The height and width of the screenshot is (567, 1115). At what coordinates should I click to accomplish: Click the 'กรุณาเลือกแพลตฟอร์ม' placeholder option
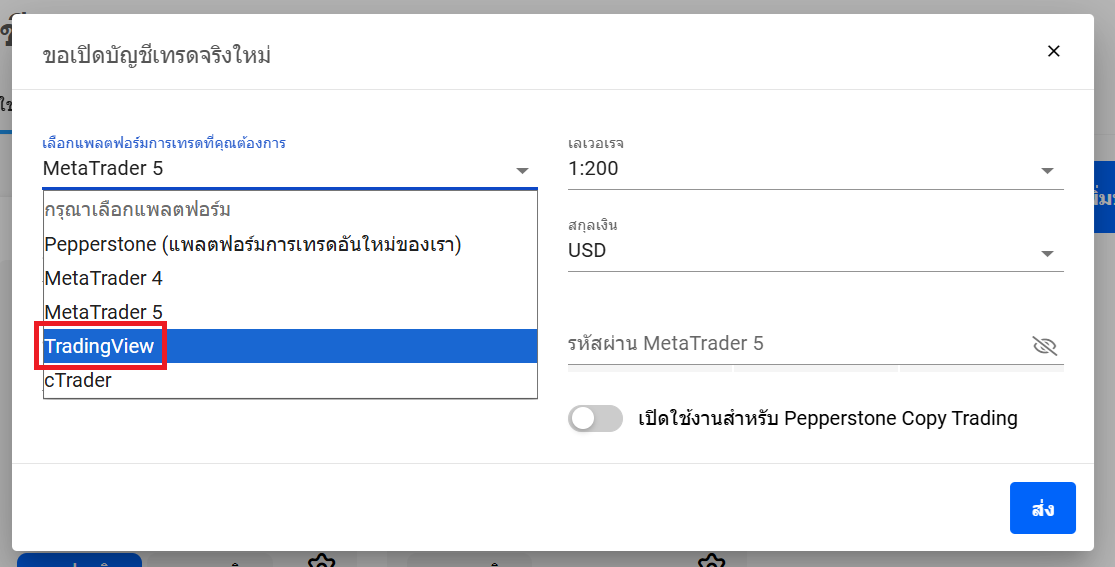(x=138, y=210)
